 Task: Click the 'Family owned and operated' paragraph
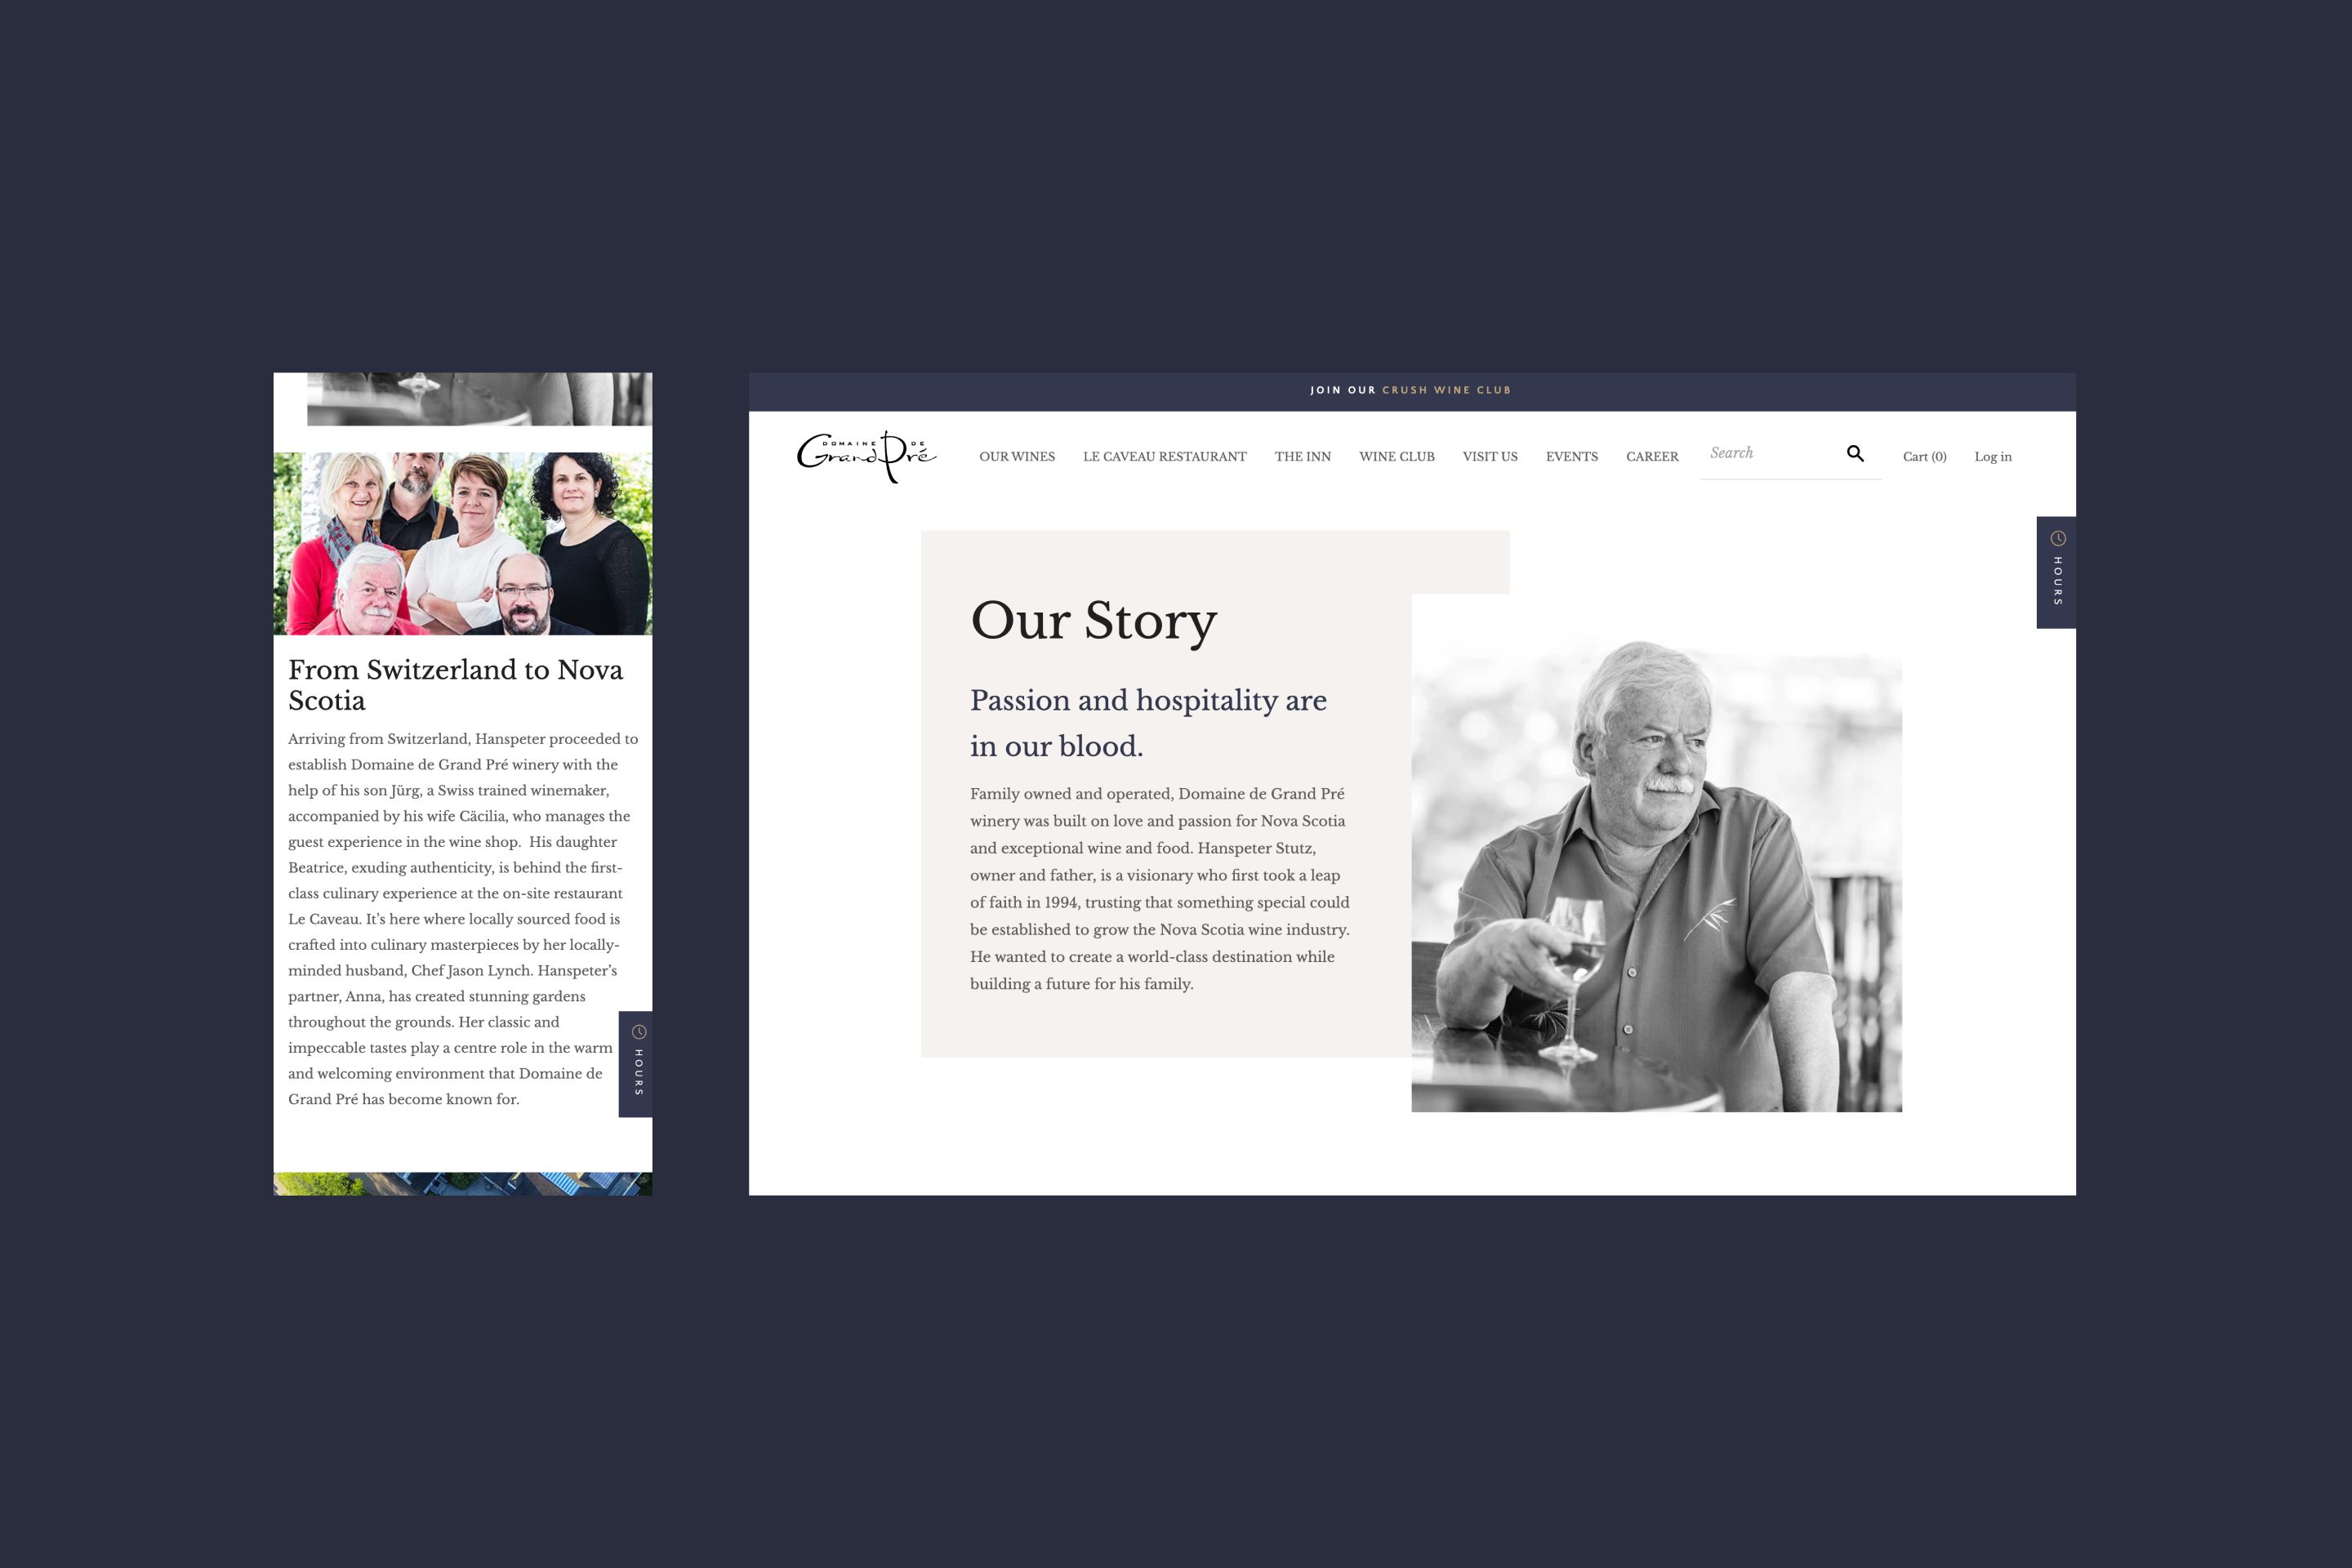[1160, 888]
